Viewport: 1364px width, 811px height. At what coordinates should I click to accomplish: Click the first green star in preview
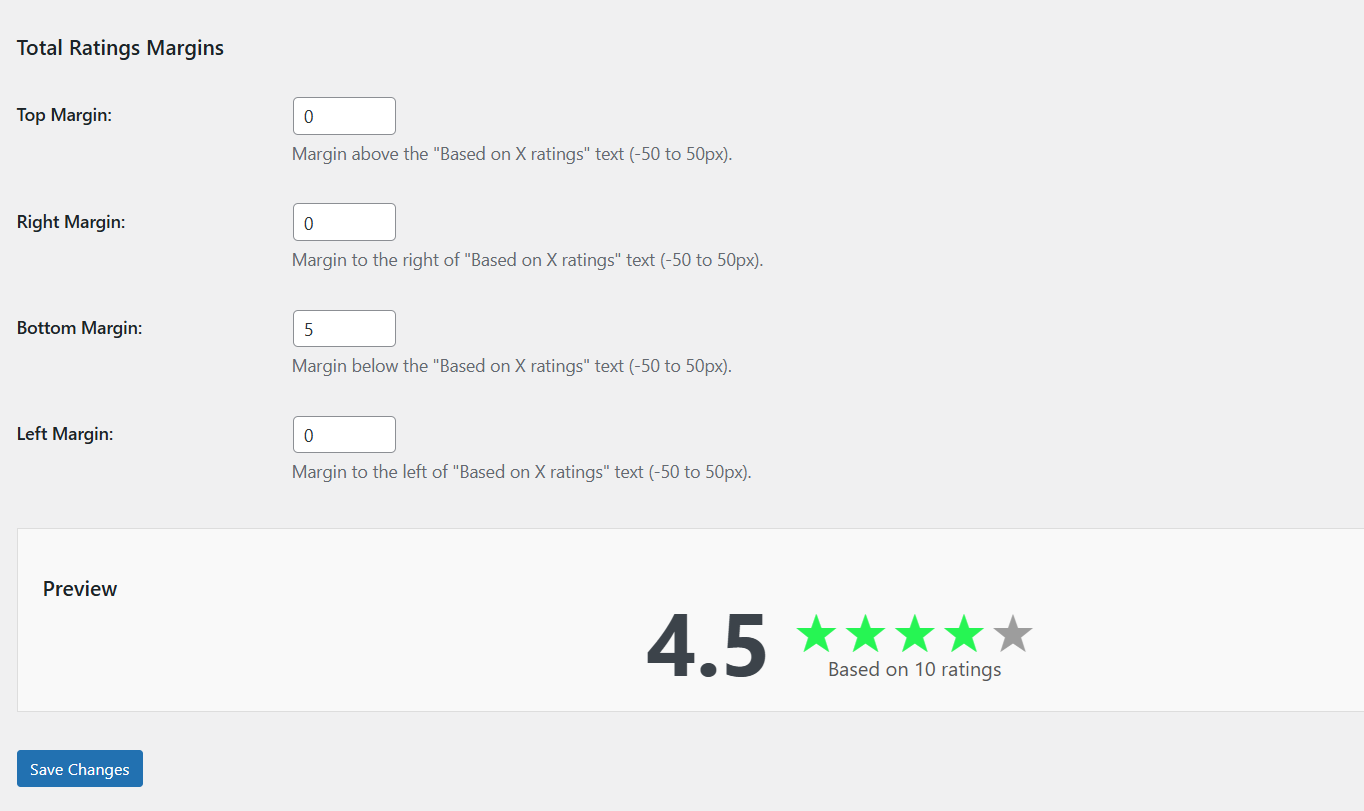coord(816,634)
